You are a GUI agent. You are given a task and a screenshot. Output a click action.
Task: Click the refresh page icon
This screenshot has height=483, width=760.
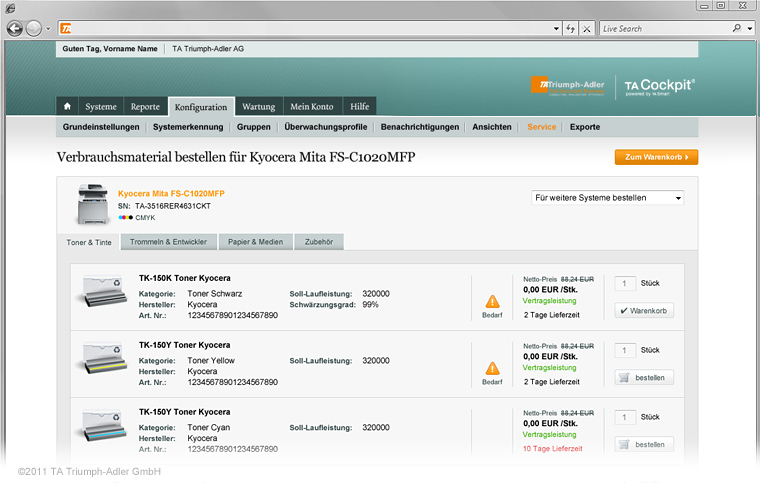click(570, 29)
